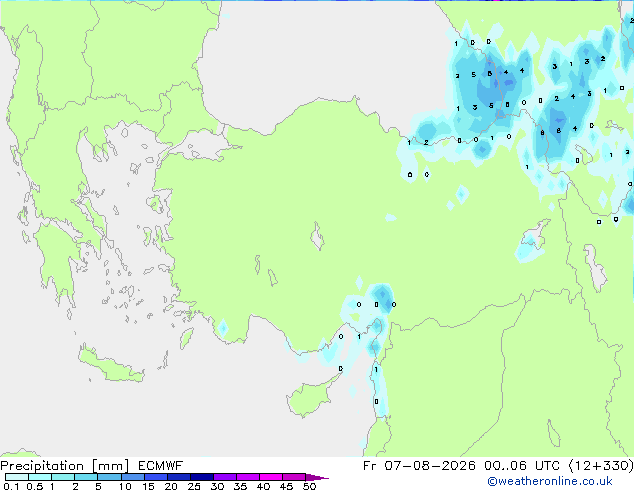
Task: Click the 0.1–0.5 mm lightest cyan legend swatch
Action: 17,477
